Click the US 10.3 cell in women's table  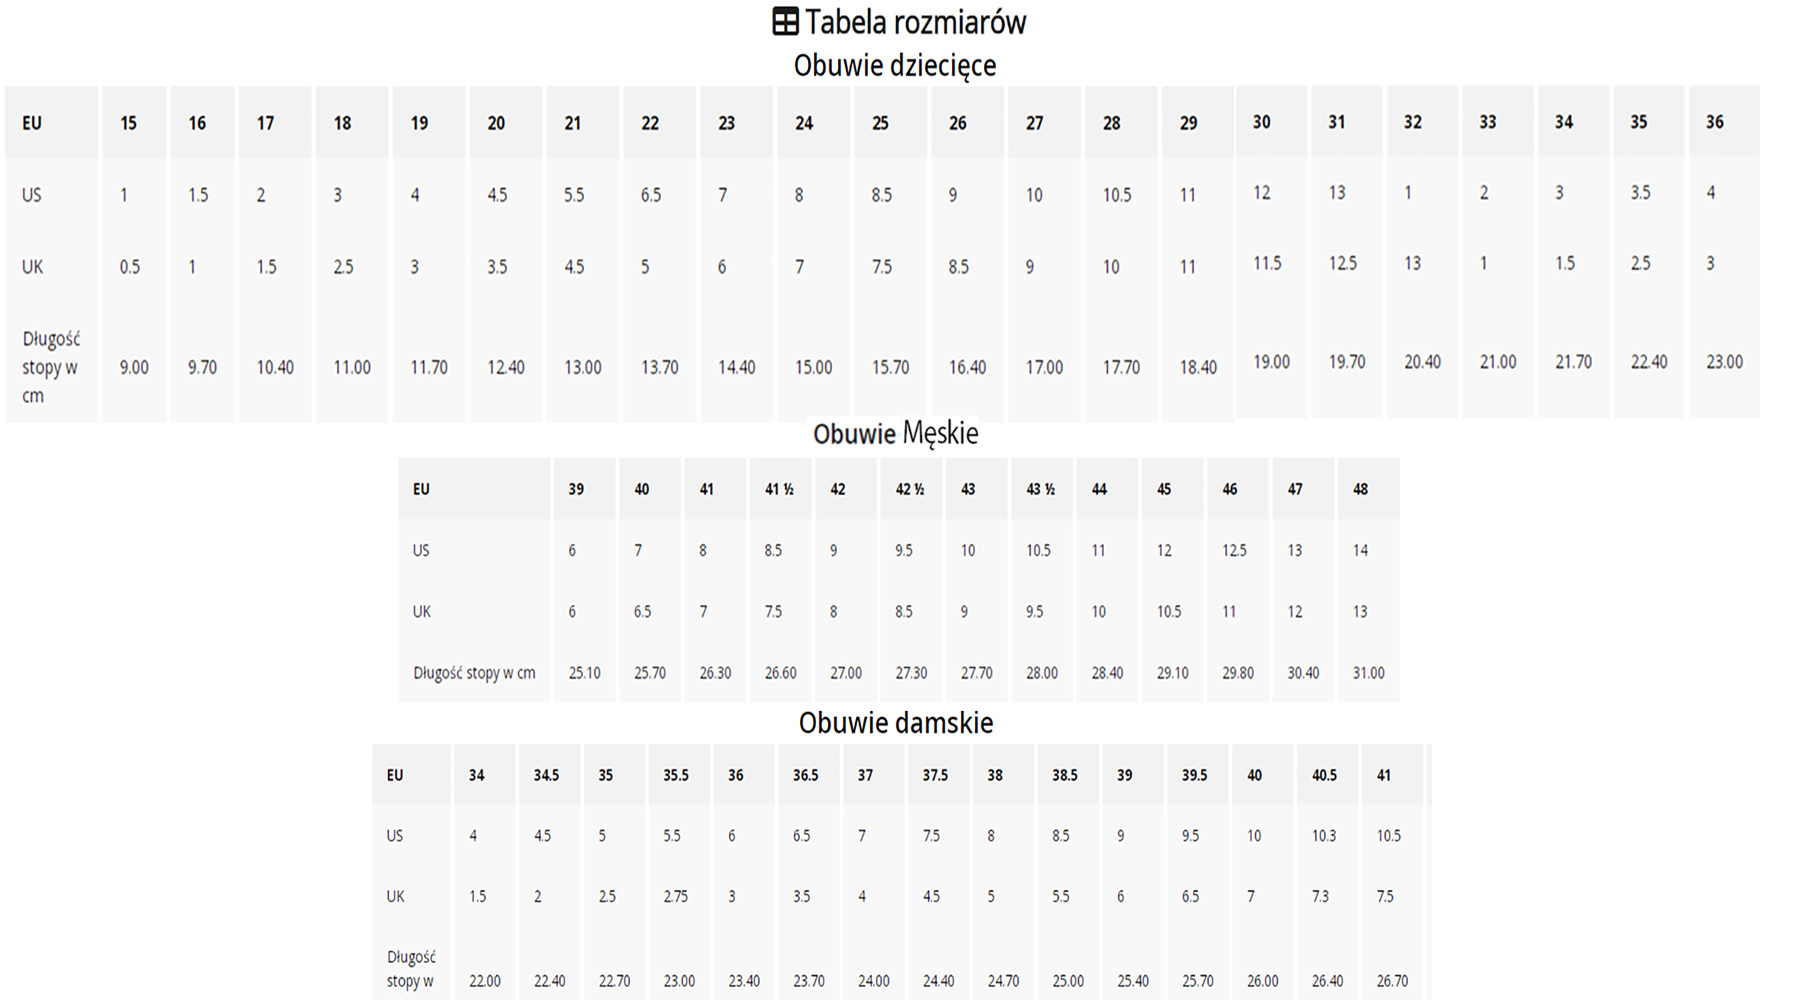point(1324,835)
